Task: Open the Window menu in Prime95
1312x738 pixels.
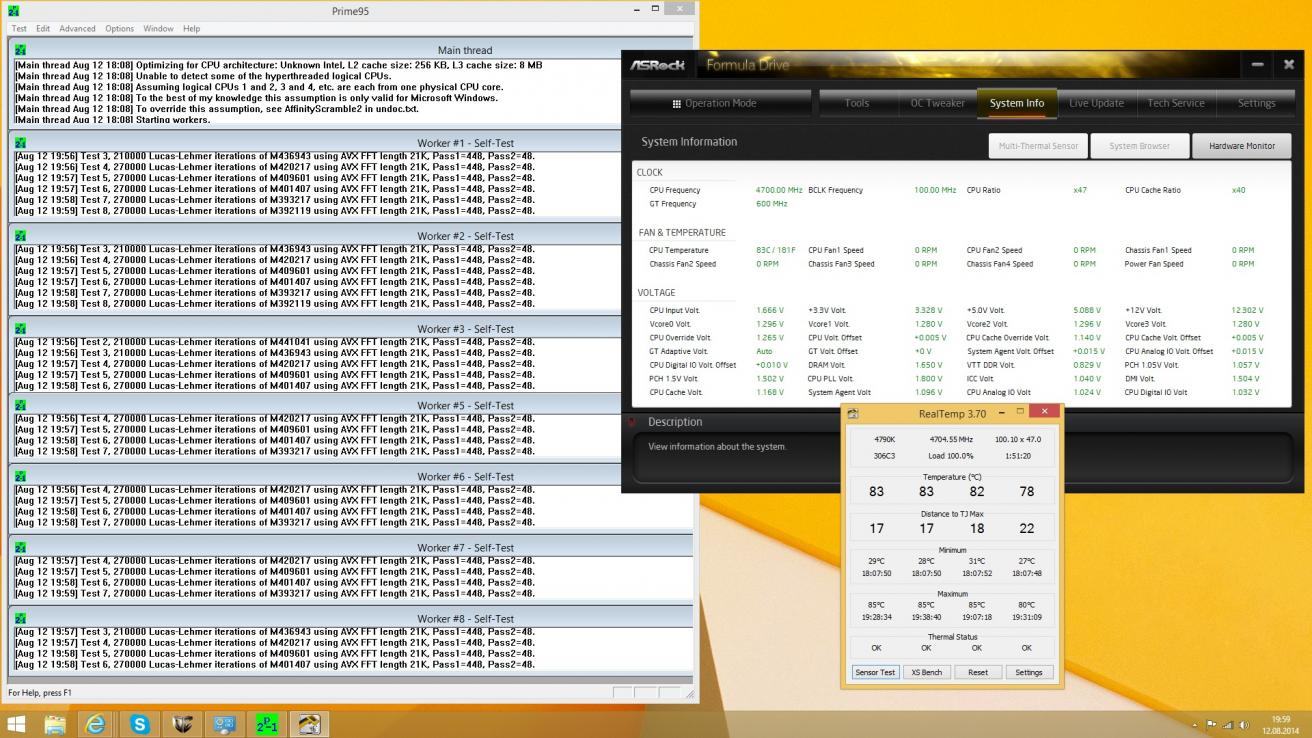Action: click(158, 29)
